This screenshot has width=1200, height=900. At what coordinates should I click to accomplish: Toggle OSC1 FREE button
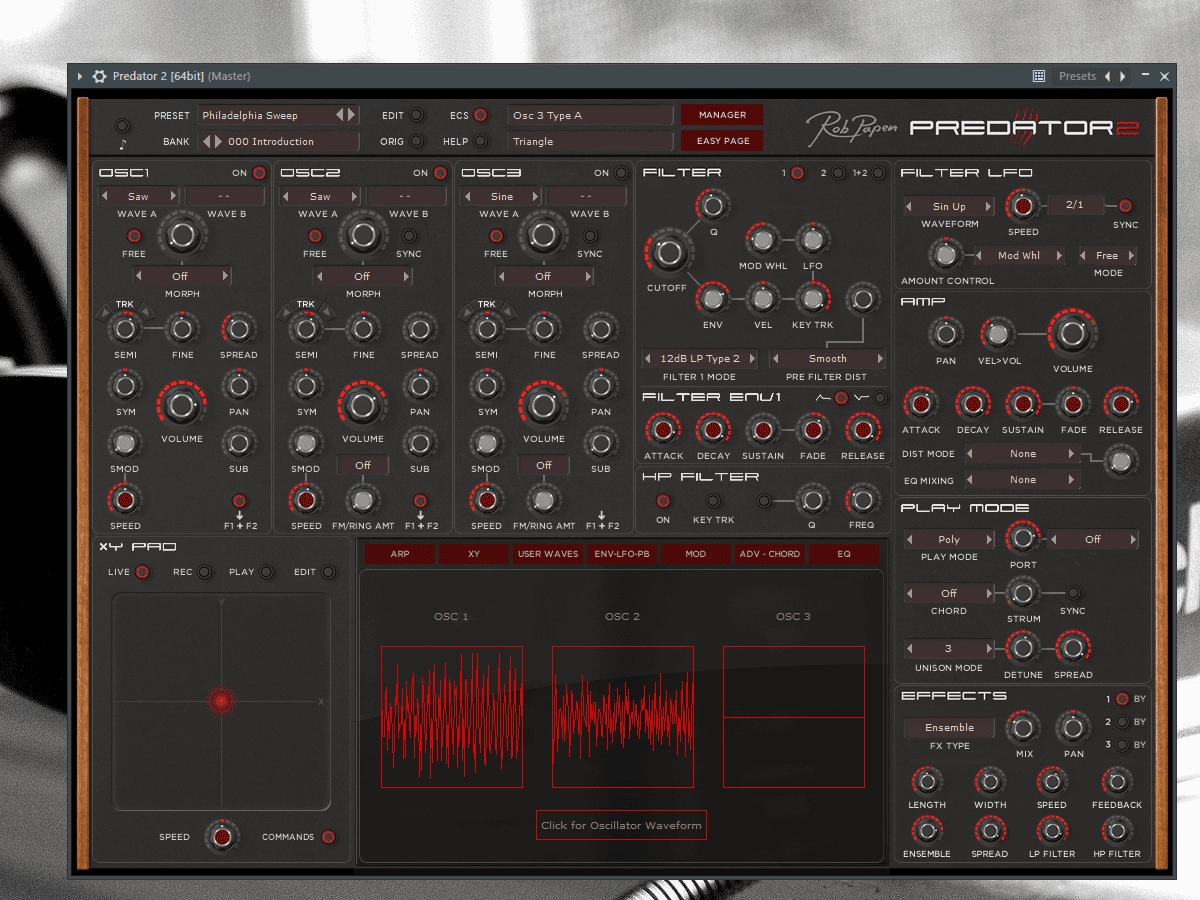click(134, 236)
